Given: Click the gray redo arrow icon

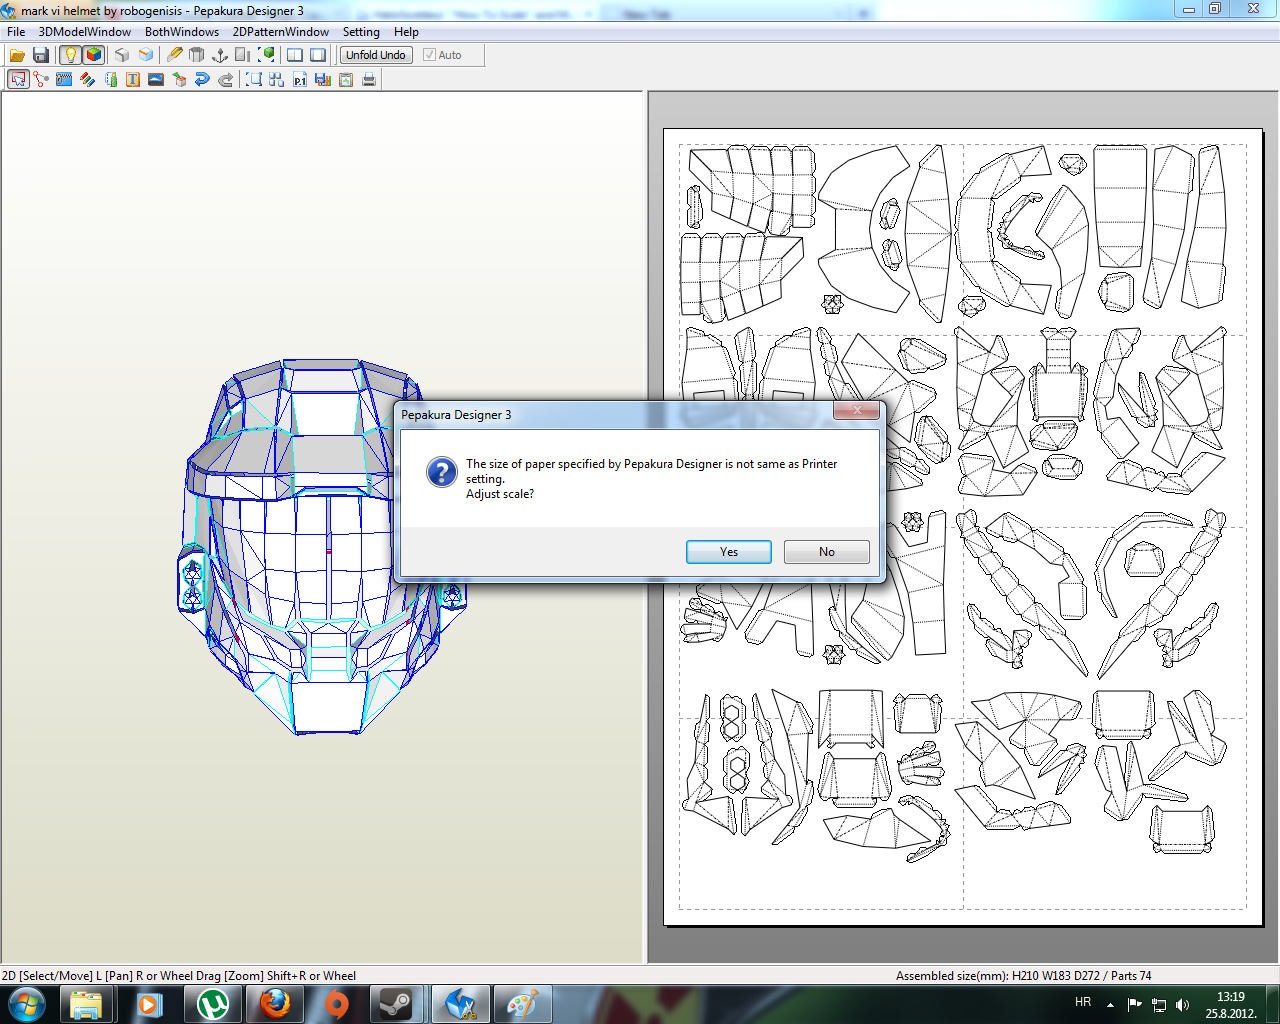Looking at the screenshot, I should [225, 79].
